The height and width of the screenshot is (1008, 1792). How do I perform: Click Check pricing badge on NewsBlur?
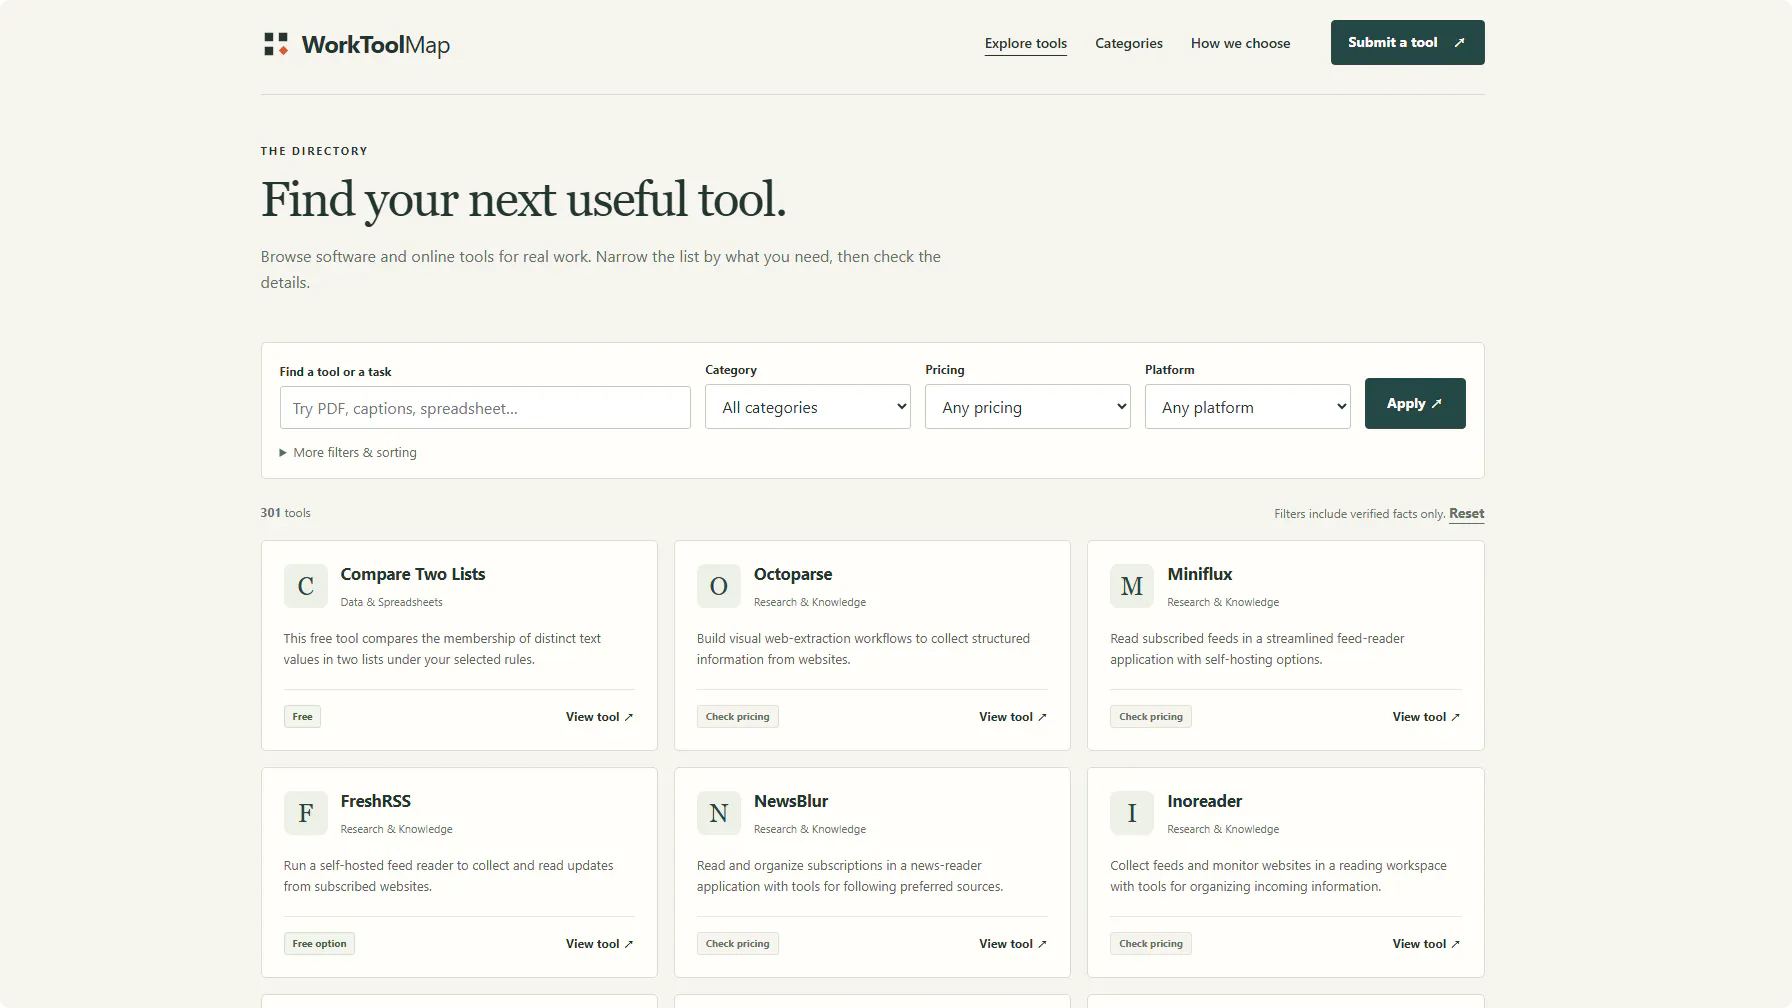click(x=738, y=944)
